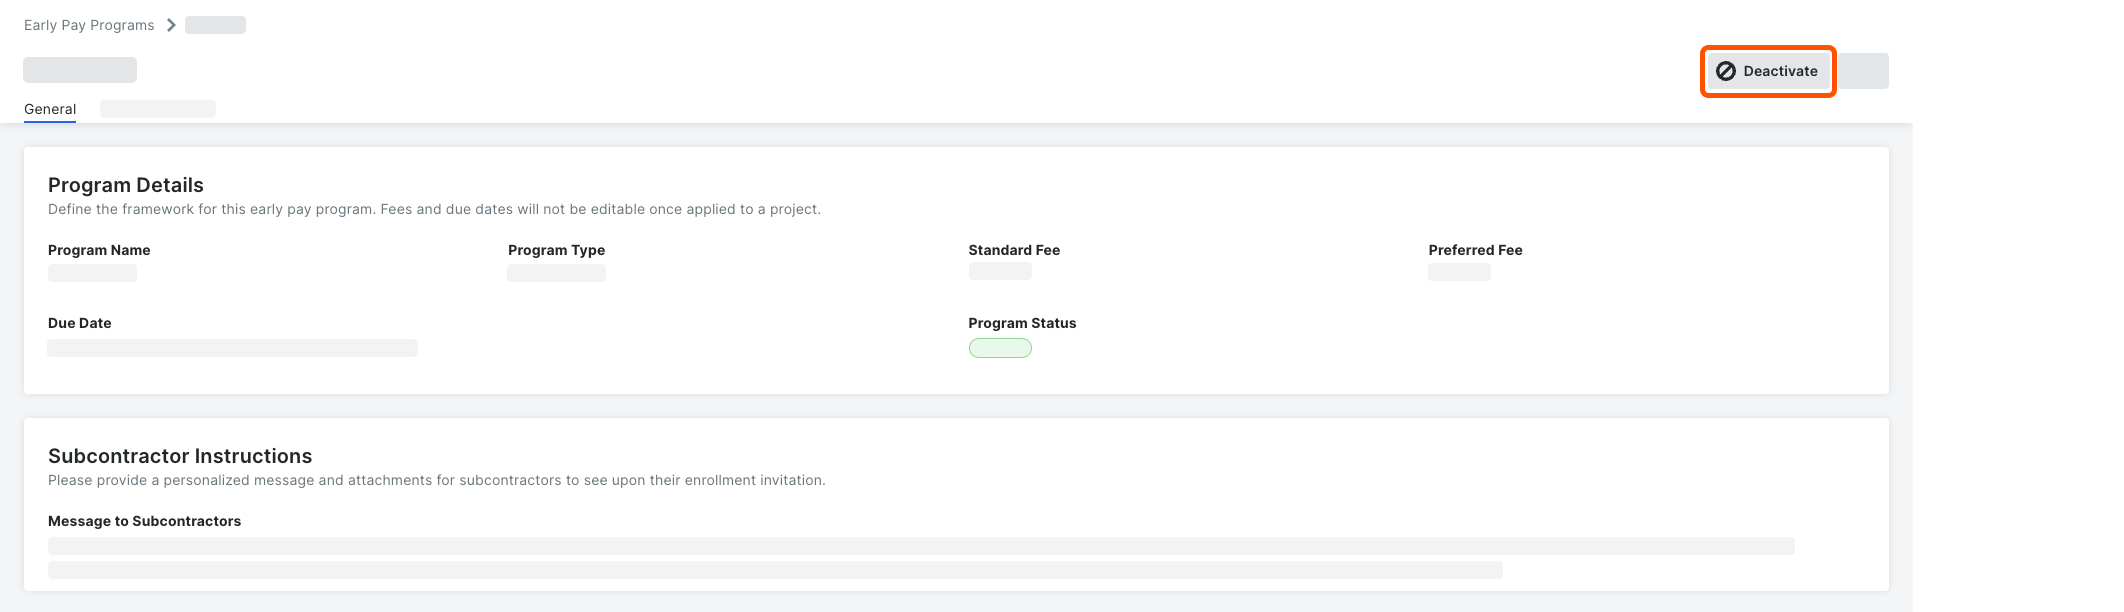Screen dimensions: 2124x612
Task: Click the Standard Fee value placeholder
Action: coord(1000,272)
